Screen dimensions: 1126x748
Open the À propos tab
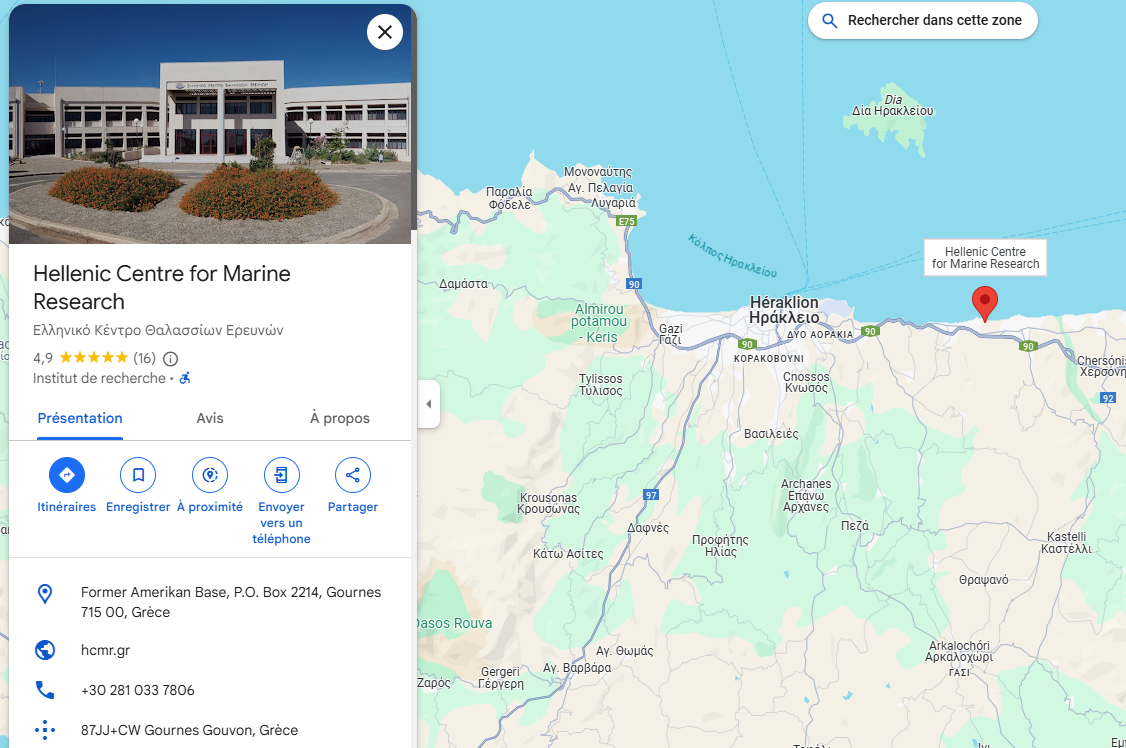click(x=340, y=419)
